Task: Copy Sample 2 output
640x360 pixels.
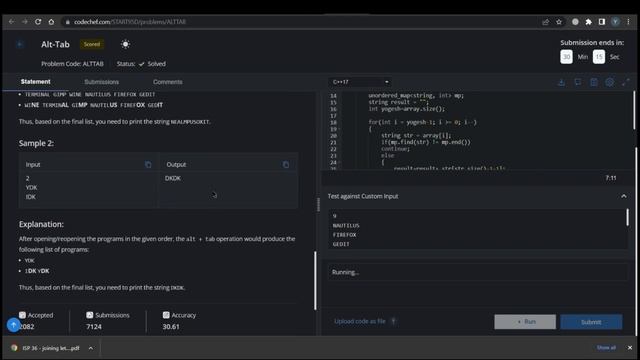Action: tap(286, 164)
